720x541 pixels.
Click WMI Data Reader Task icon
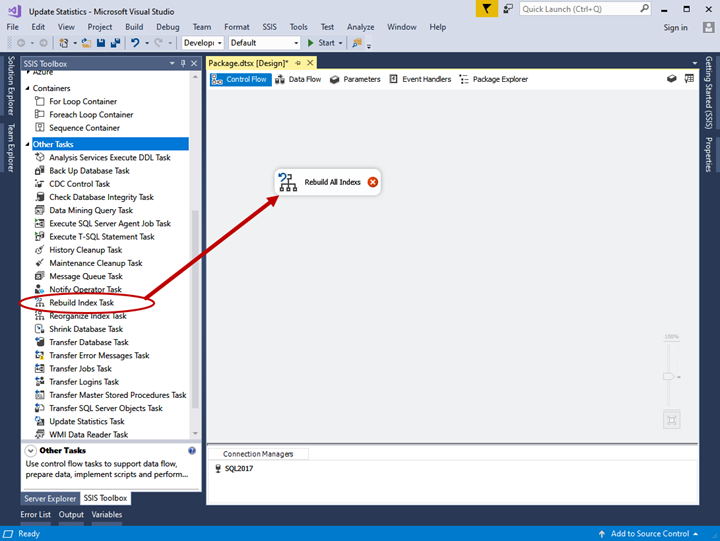point(40,434)
